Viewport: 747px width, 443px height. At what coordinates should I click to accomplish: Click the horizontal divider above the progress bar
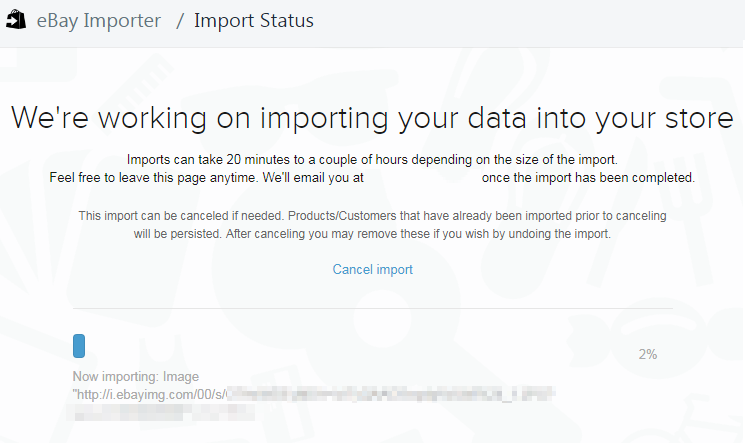tap(372, 309)
